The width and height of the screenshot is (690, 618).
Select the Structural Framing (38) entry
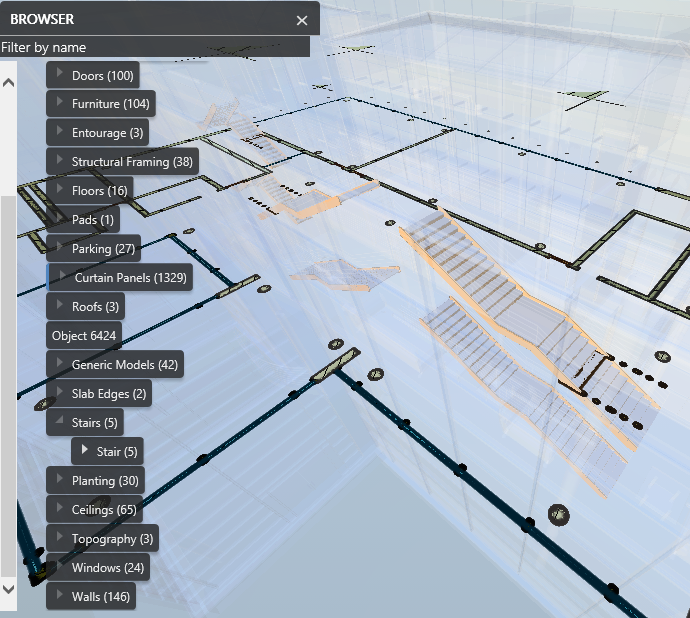tap(132, 161)
